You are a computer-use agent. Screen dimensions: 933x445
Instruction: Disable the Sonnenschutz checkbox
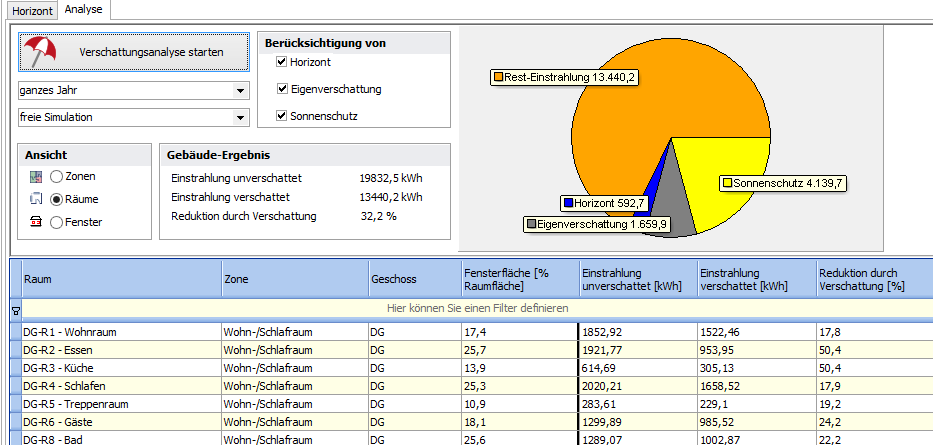(282, 116)
